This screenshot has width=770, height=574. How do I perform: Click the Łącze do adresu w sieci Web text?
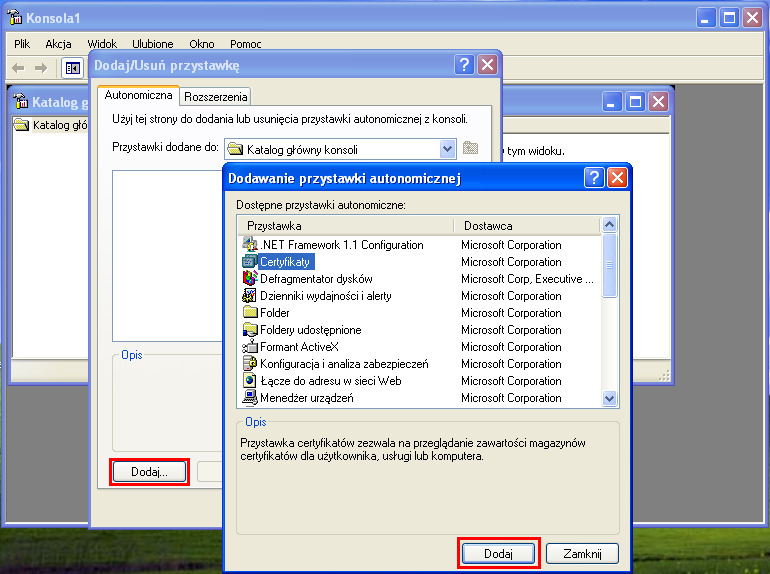pos(331,381)
